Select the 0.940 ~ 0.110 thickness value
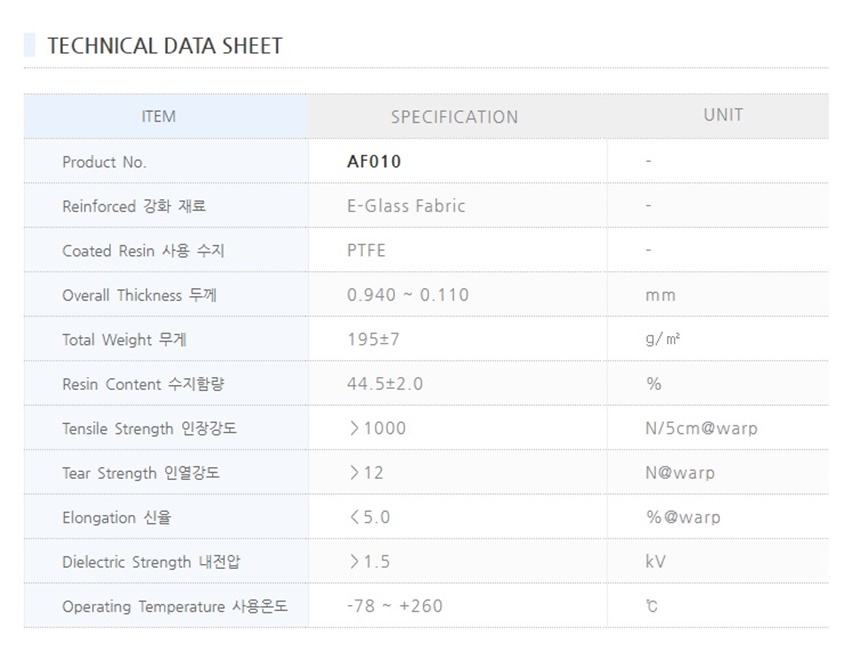Screen dimensions: 860x652 pyautogui.click(x=408, y=295)
